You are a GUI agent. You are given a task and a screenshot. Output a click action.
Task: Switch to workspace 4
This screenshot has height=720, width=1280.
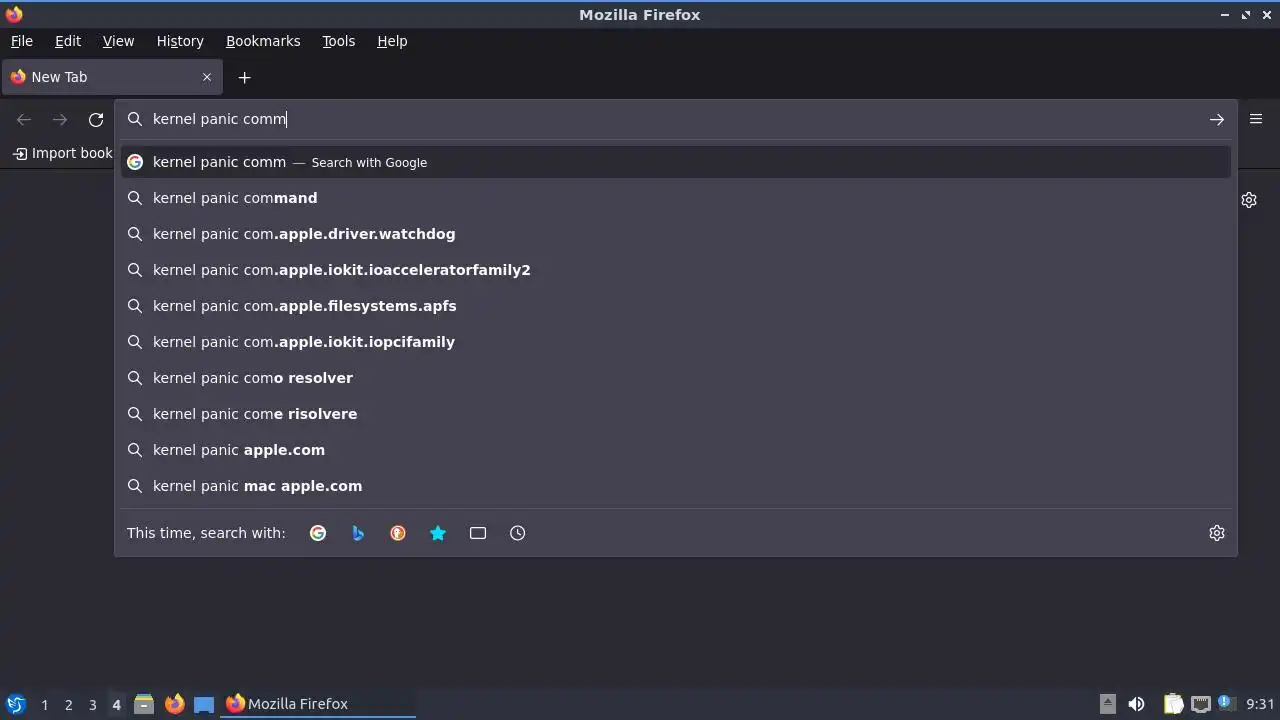(116, 705)
